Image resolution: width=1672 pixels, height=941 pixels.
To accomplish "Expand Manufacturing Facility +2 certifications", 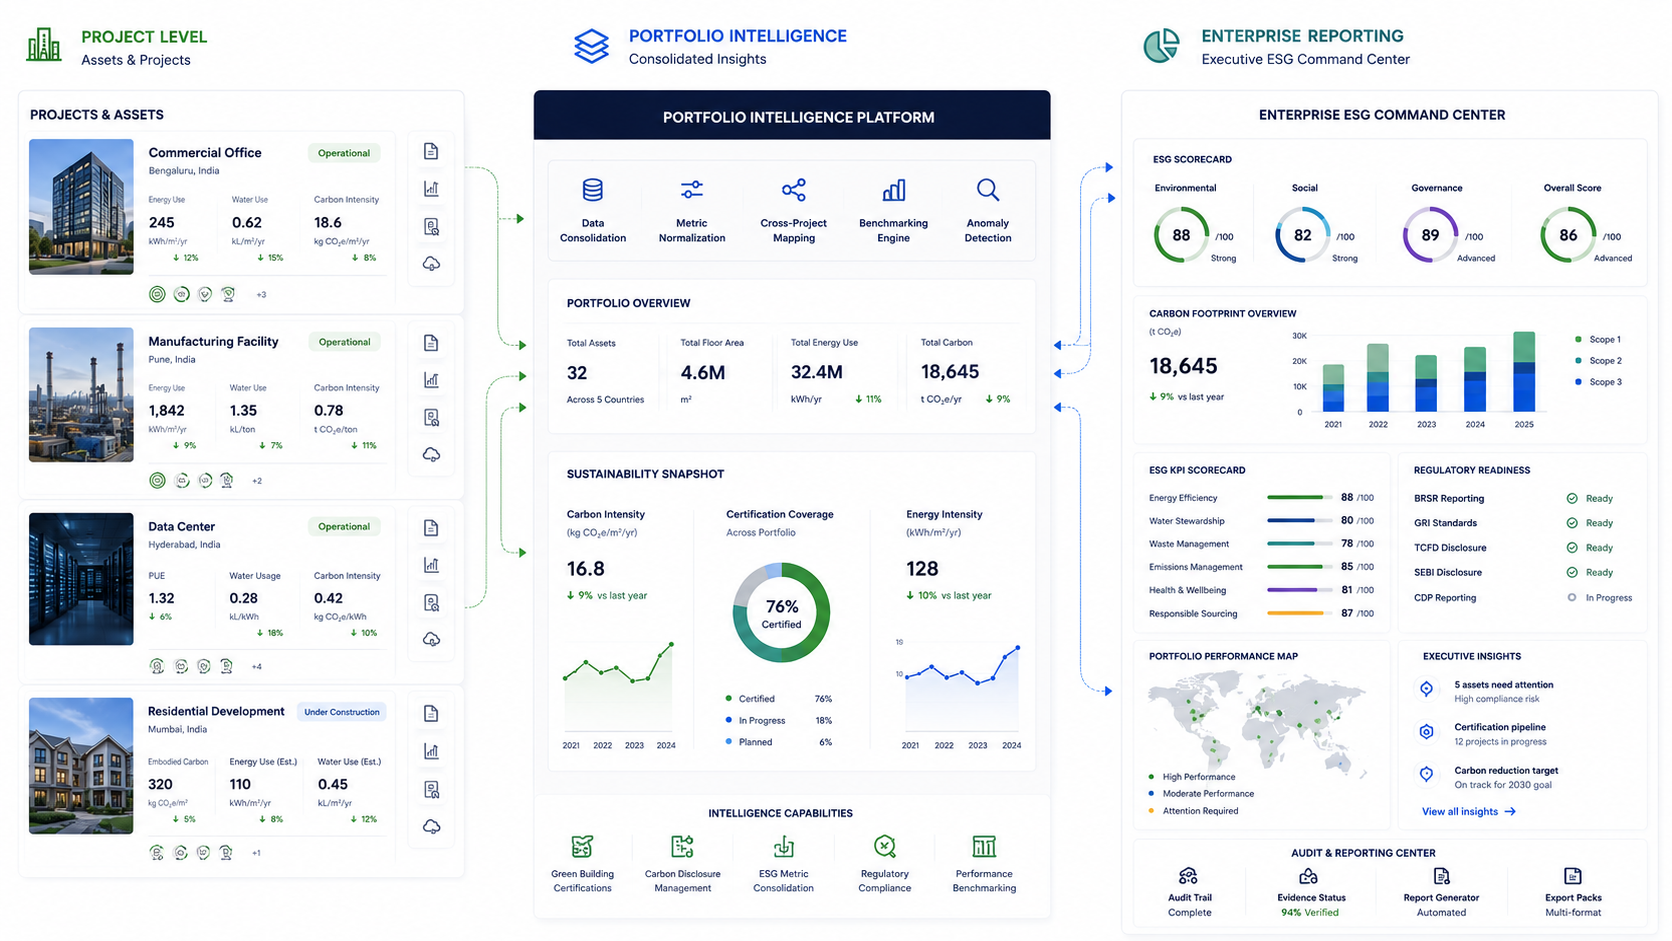I will click(x=257, y=481).
